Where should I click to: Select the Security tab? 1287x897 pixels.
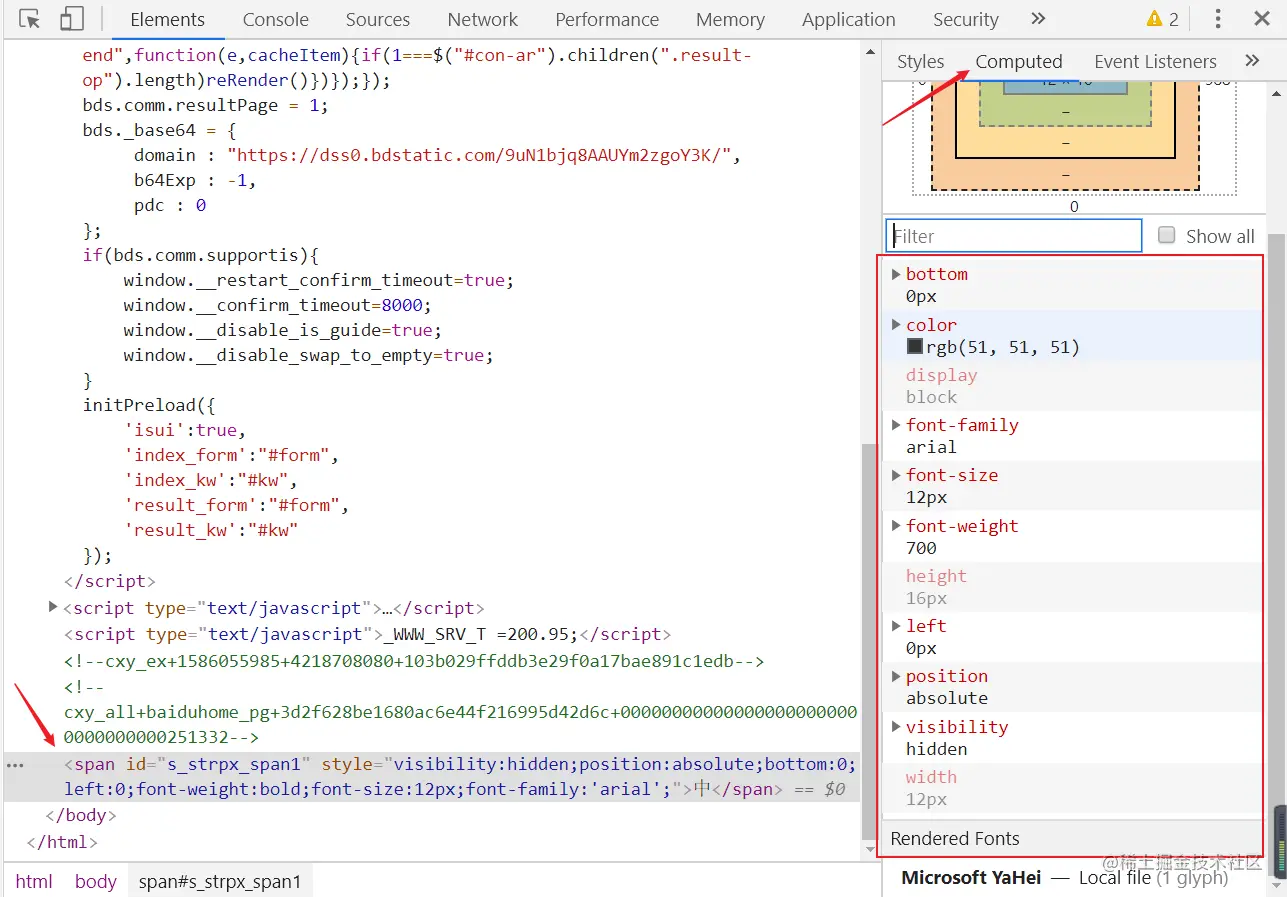[x=966, y=19]
